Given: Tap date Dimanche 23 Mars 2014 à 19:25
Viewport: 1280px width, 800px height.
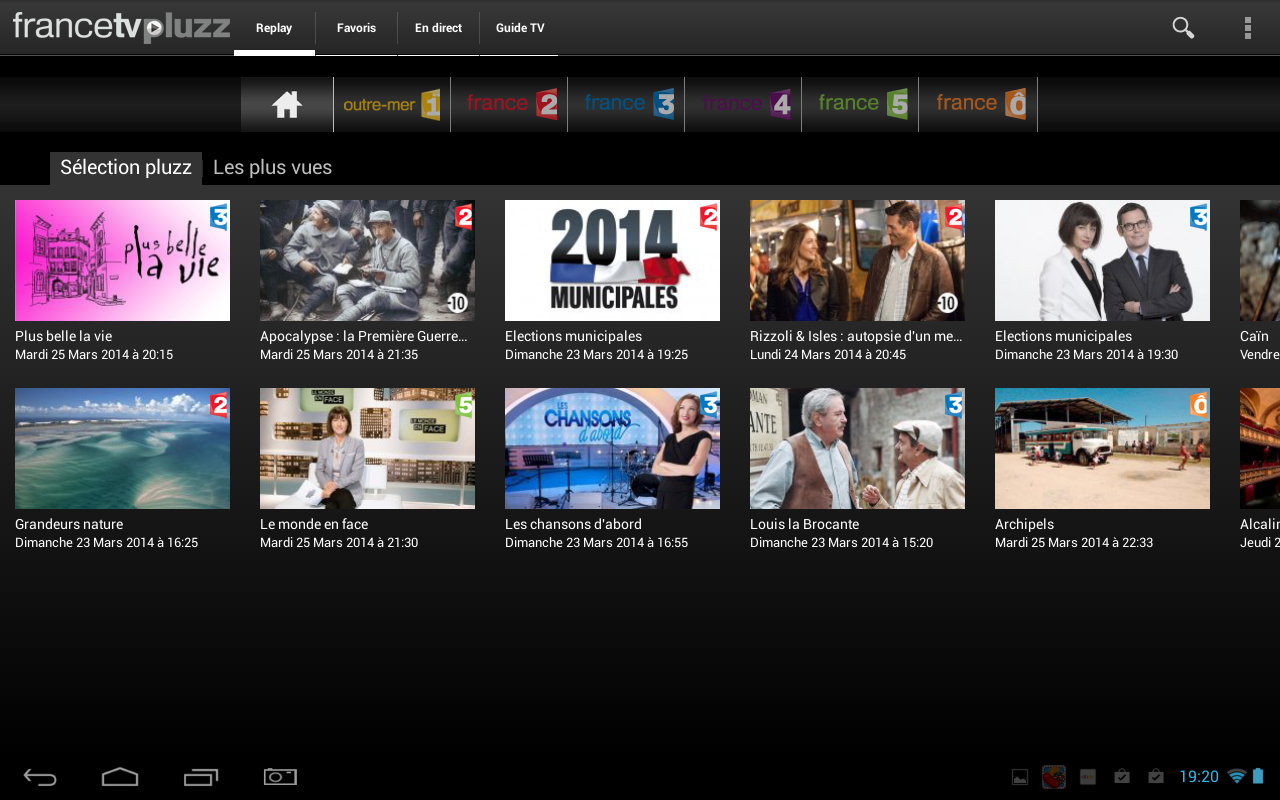Looking at the screenshot, I should point(596,355).
